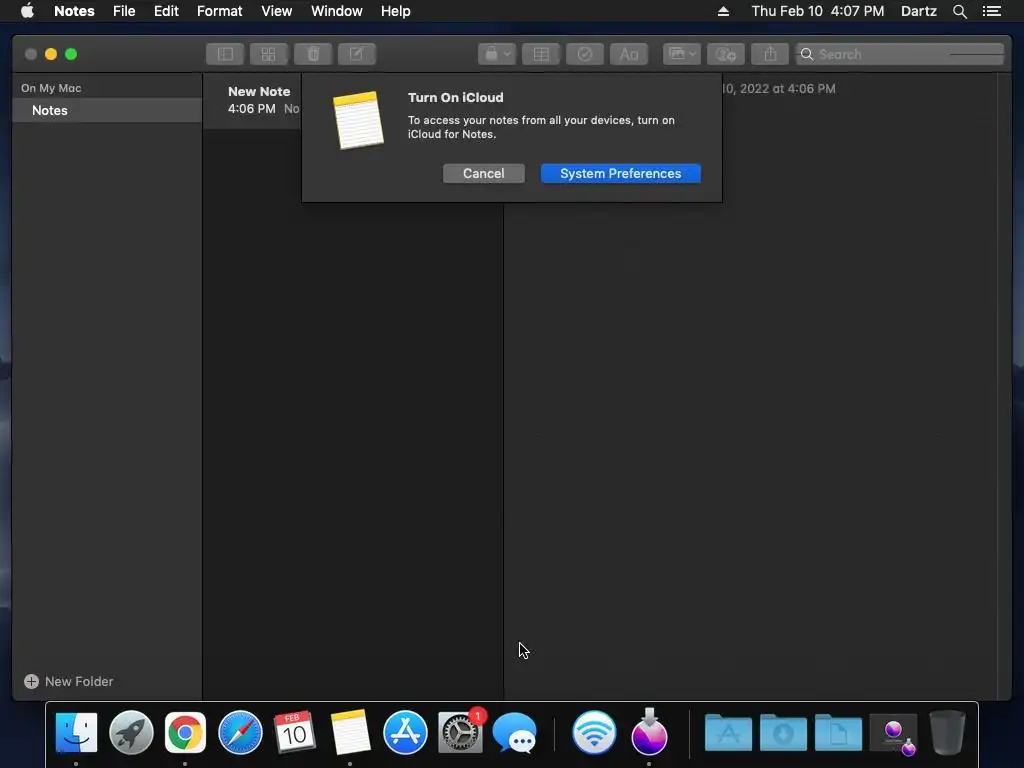Click the purple installer orb Dock icon

[x=649, y=731]
